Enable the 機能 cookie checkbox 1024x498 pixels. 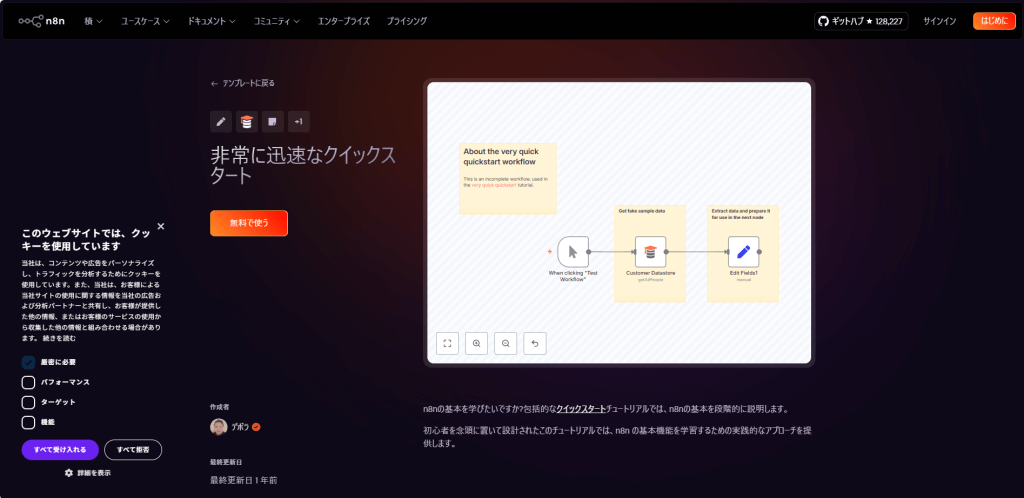click(x=28, y=422)
